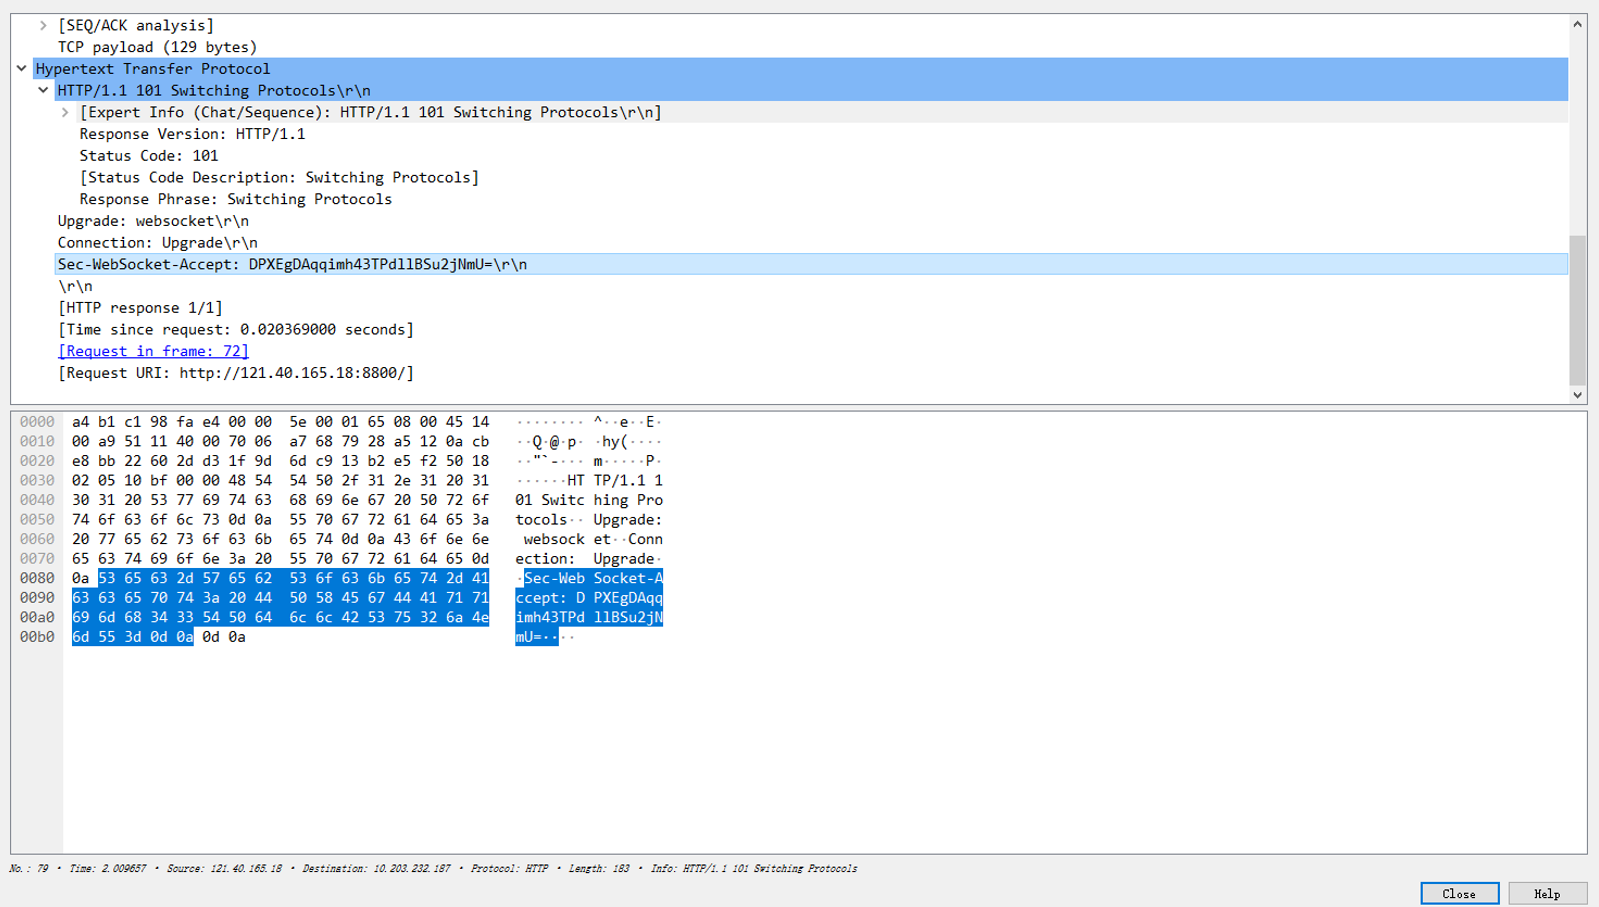Select the Connection: Upgrade row

click(157, 243)
